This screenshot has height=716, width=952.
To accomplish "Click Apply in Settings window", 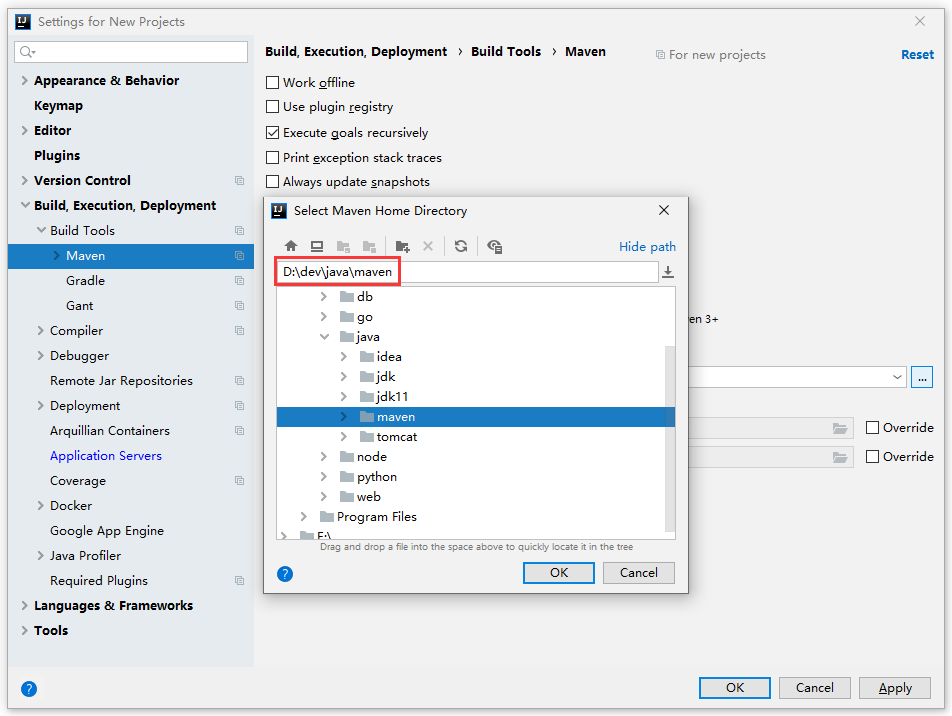I will point(895,688).
